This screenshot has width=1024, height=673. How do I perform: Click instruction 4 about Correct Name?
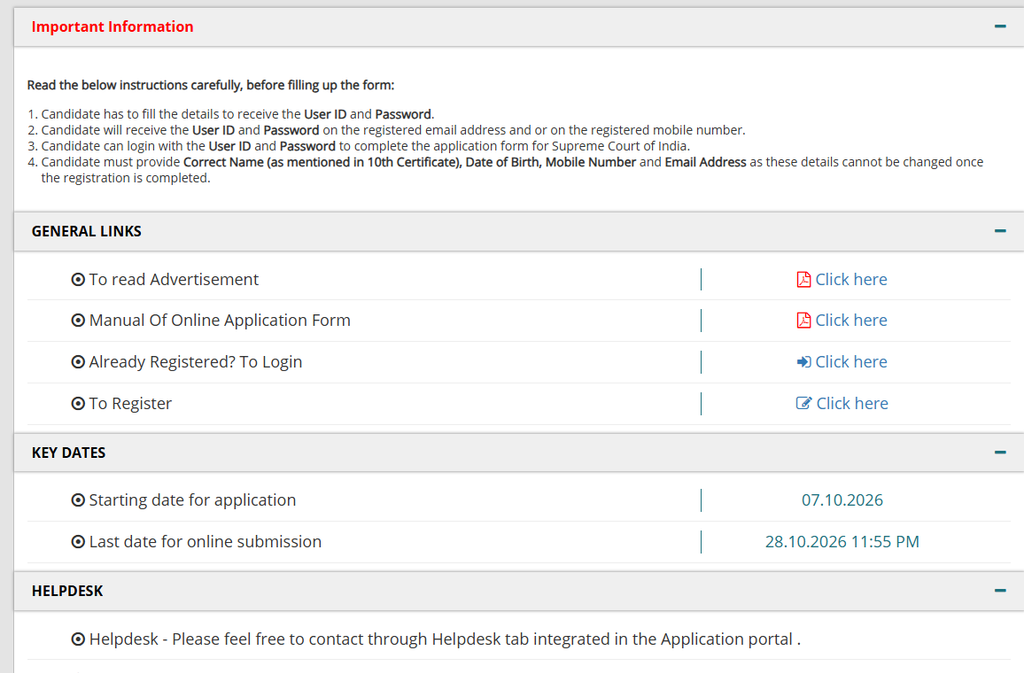512,170
